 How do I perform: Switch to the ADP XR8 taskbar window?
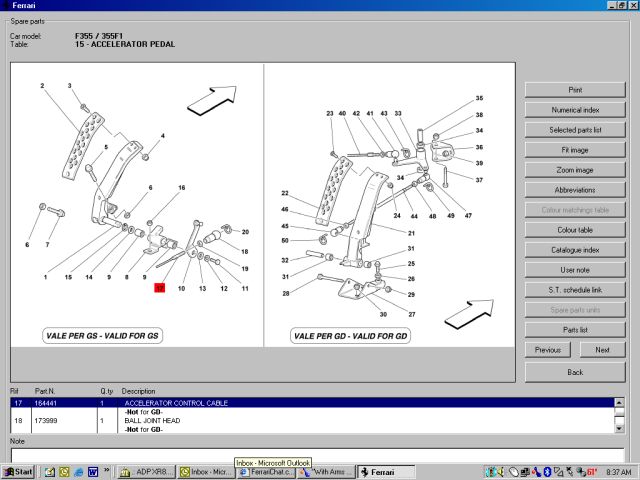click(x=146, y=472)
